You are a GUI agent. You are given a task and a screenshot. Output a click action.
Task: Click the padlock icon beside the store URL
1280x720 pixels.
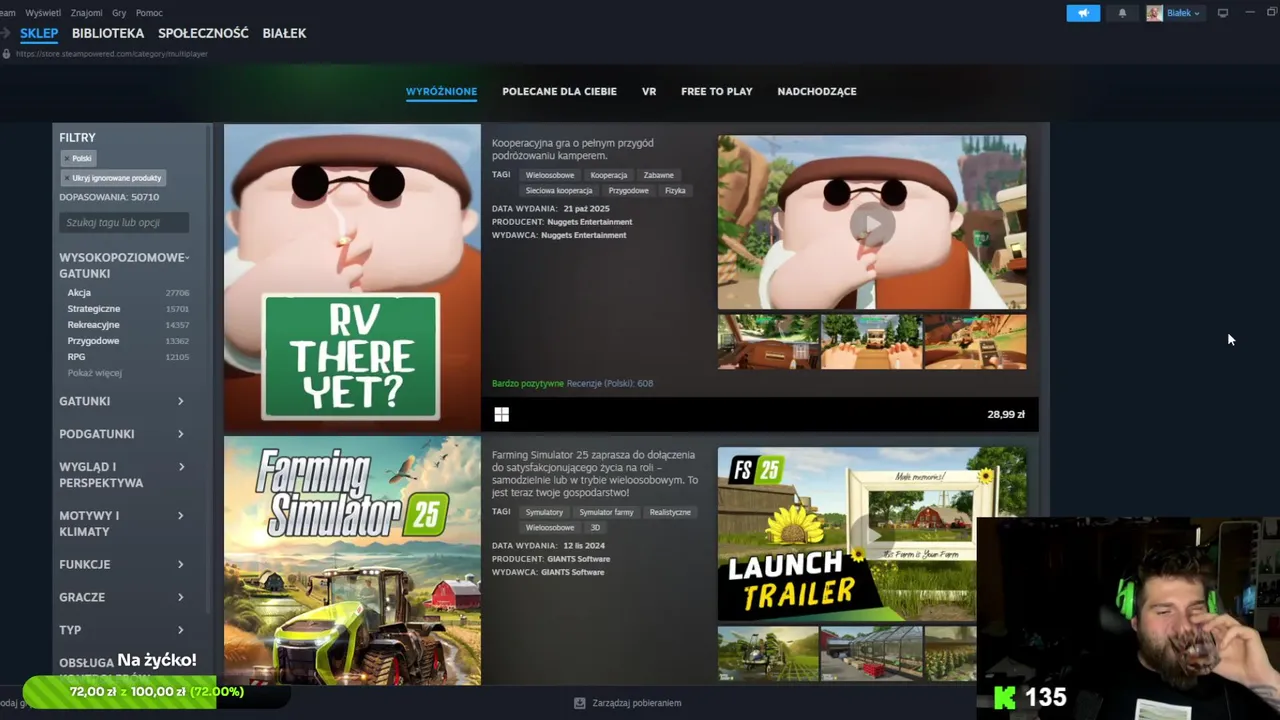(x=7, y=54)
